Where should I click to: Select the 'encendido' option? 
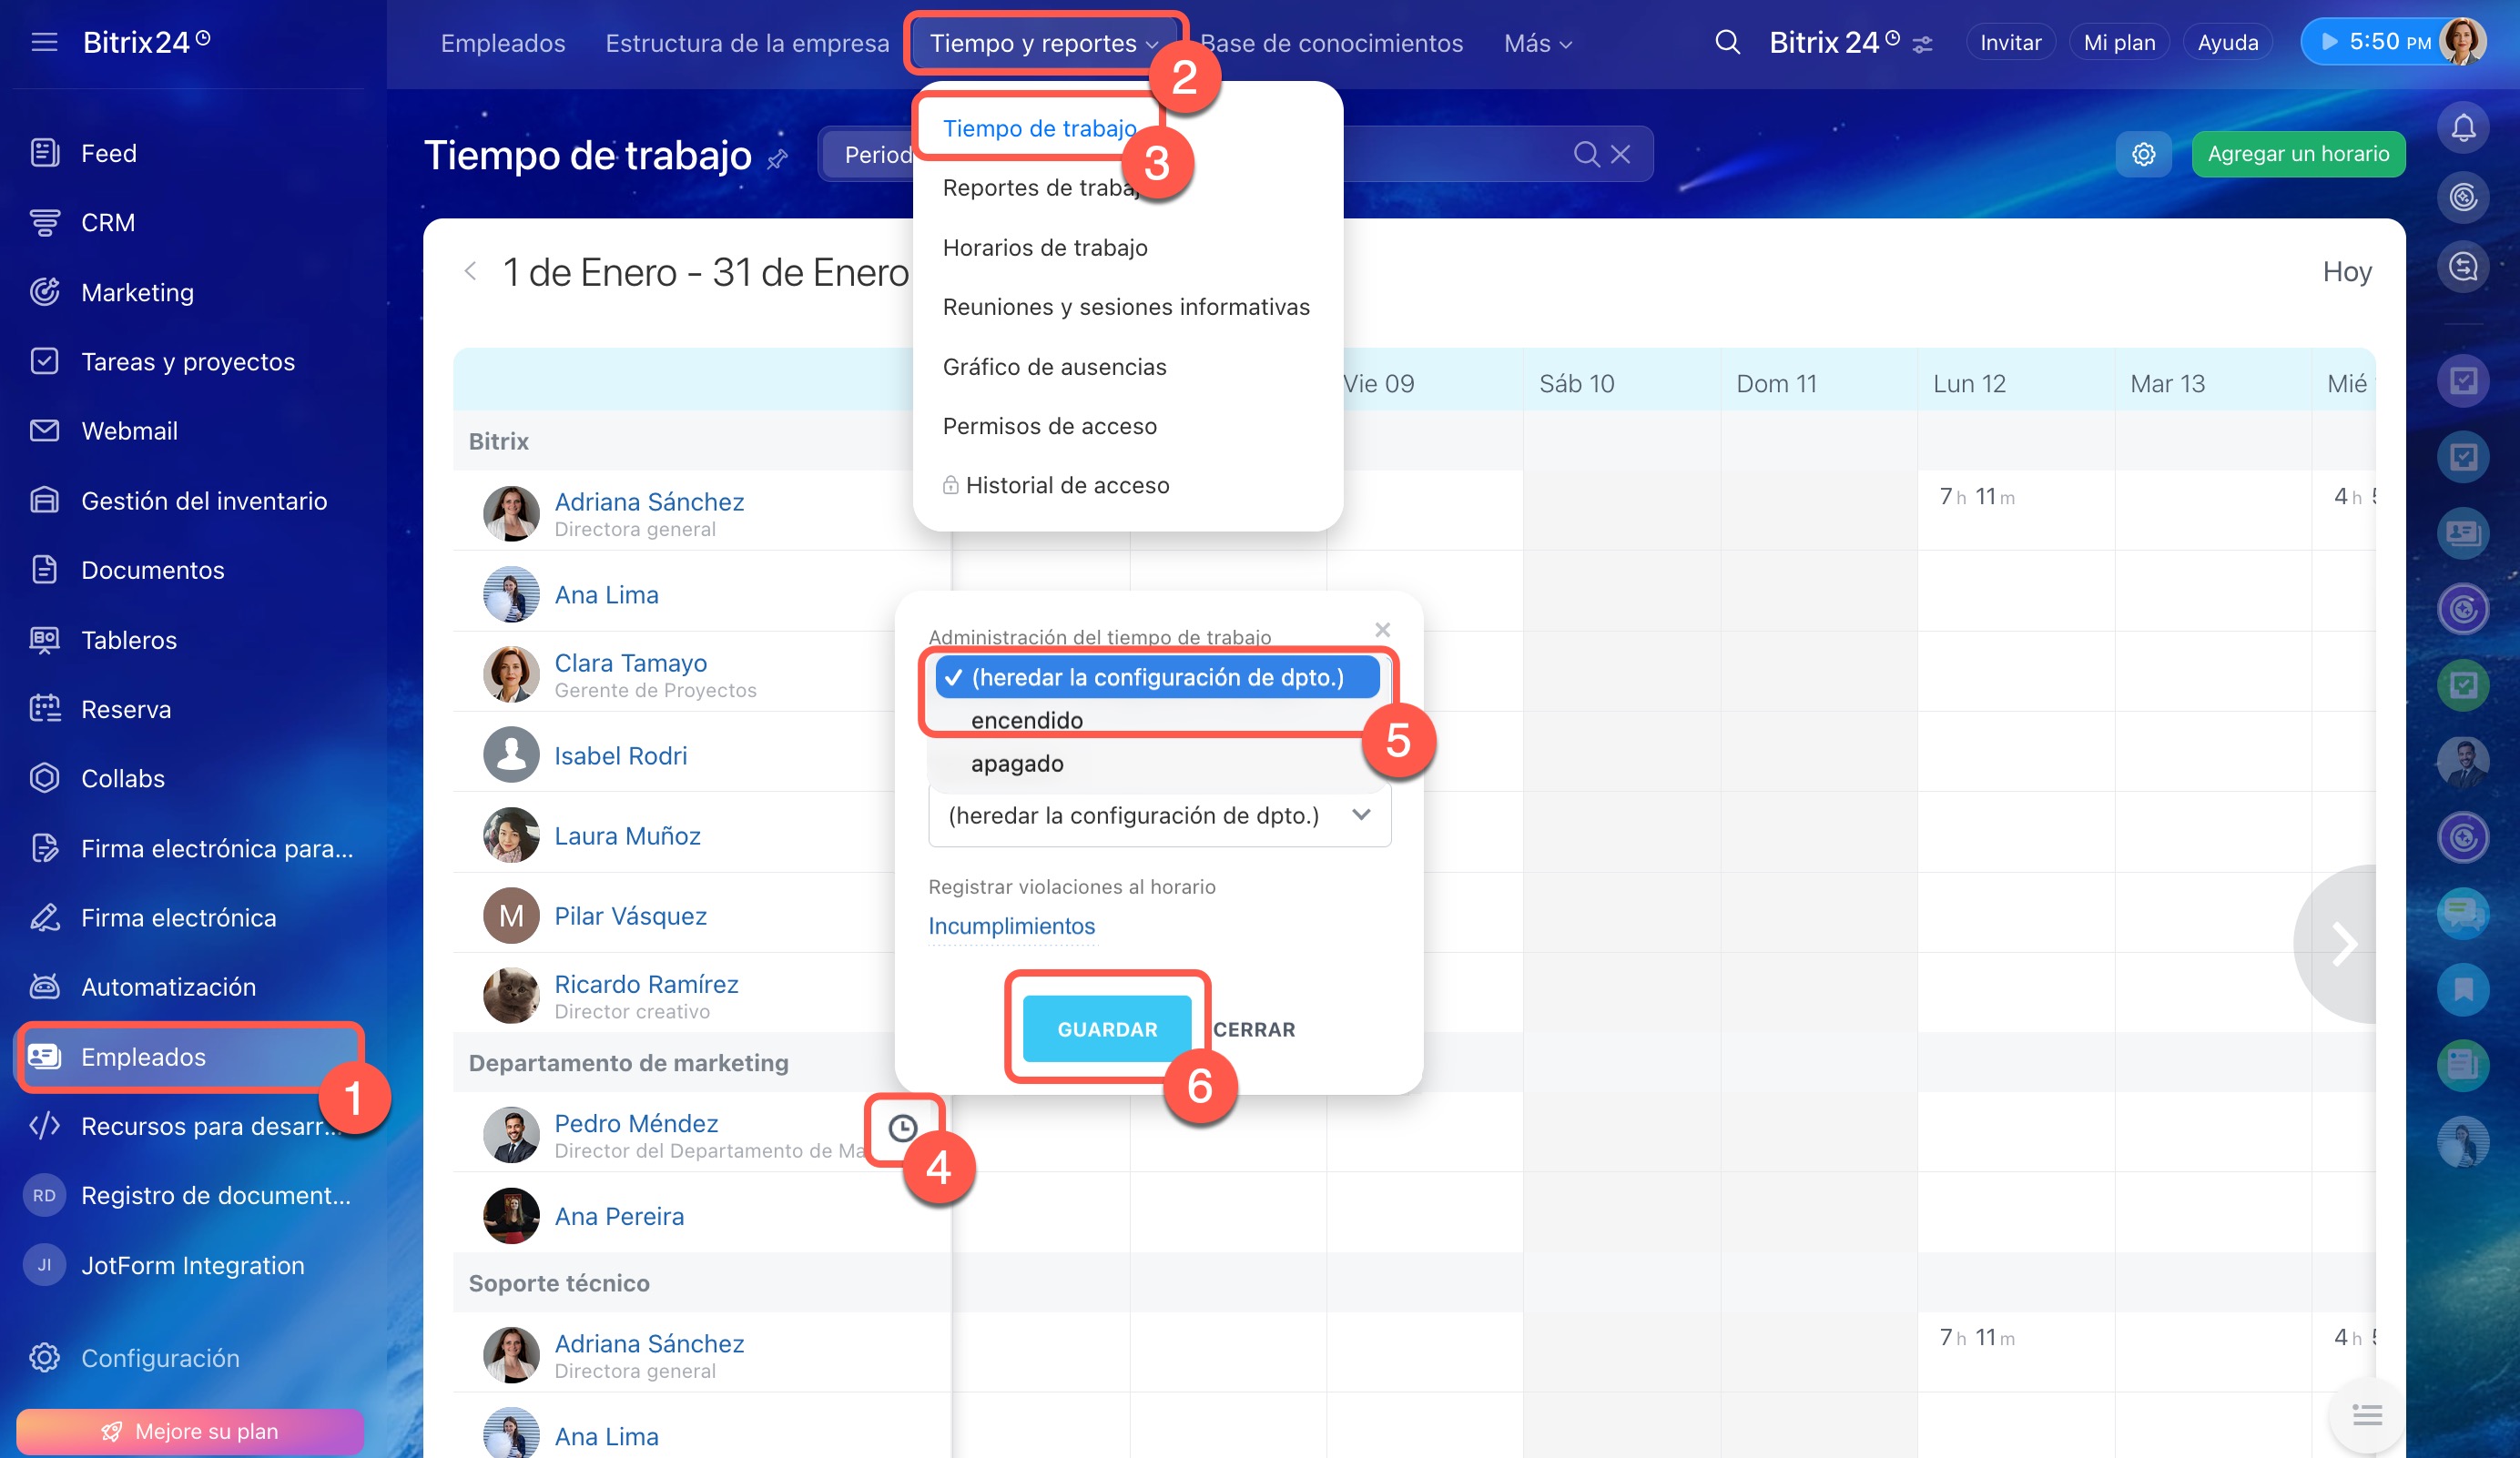(x=1026, y=720)
